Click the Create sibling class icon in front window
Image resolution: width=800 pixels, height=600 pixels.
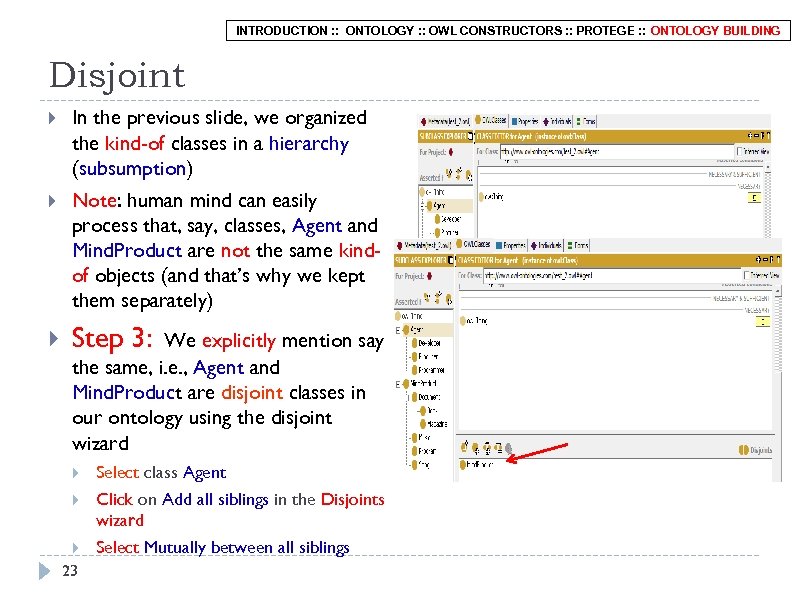[438, 298]
